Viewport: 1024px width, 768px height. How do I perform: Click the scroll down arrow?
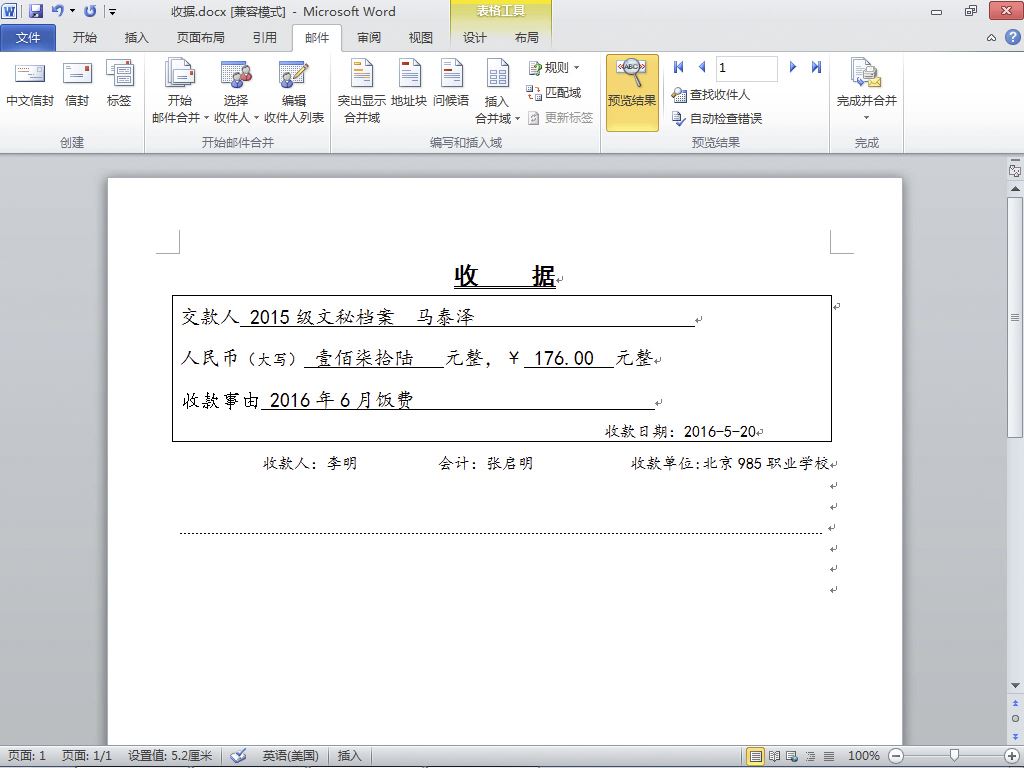coord(1015,685)
